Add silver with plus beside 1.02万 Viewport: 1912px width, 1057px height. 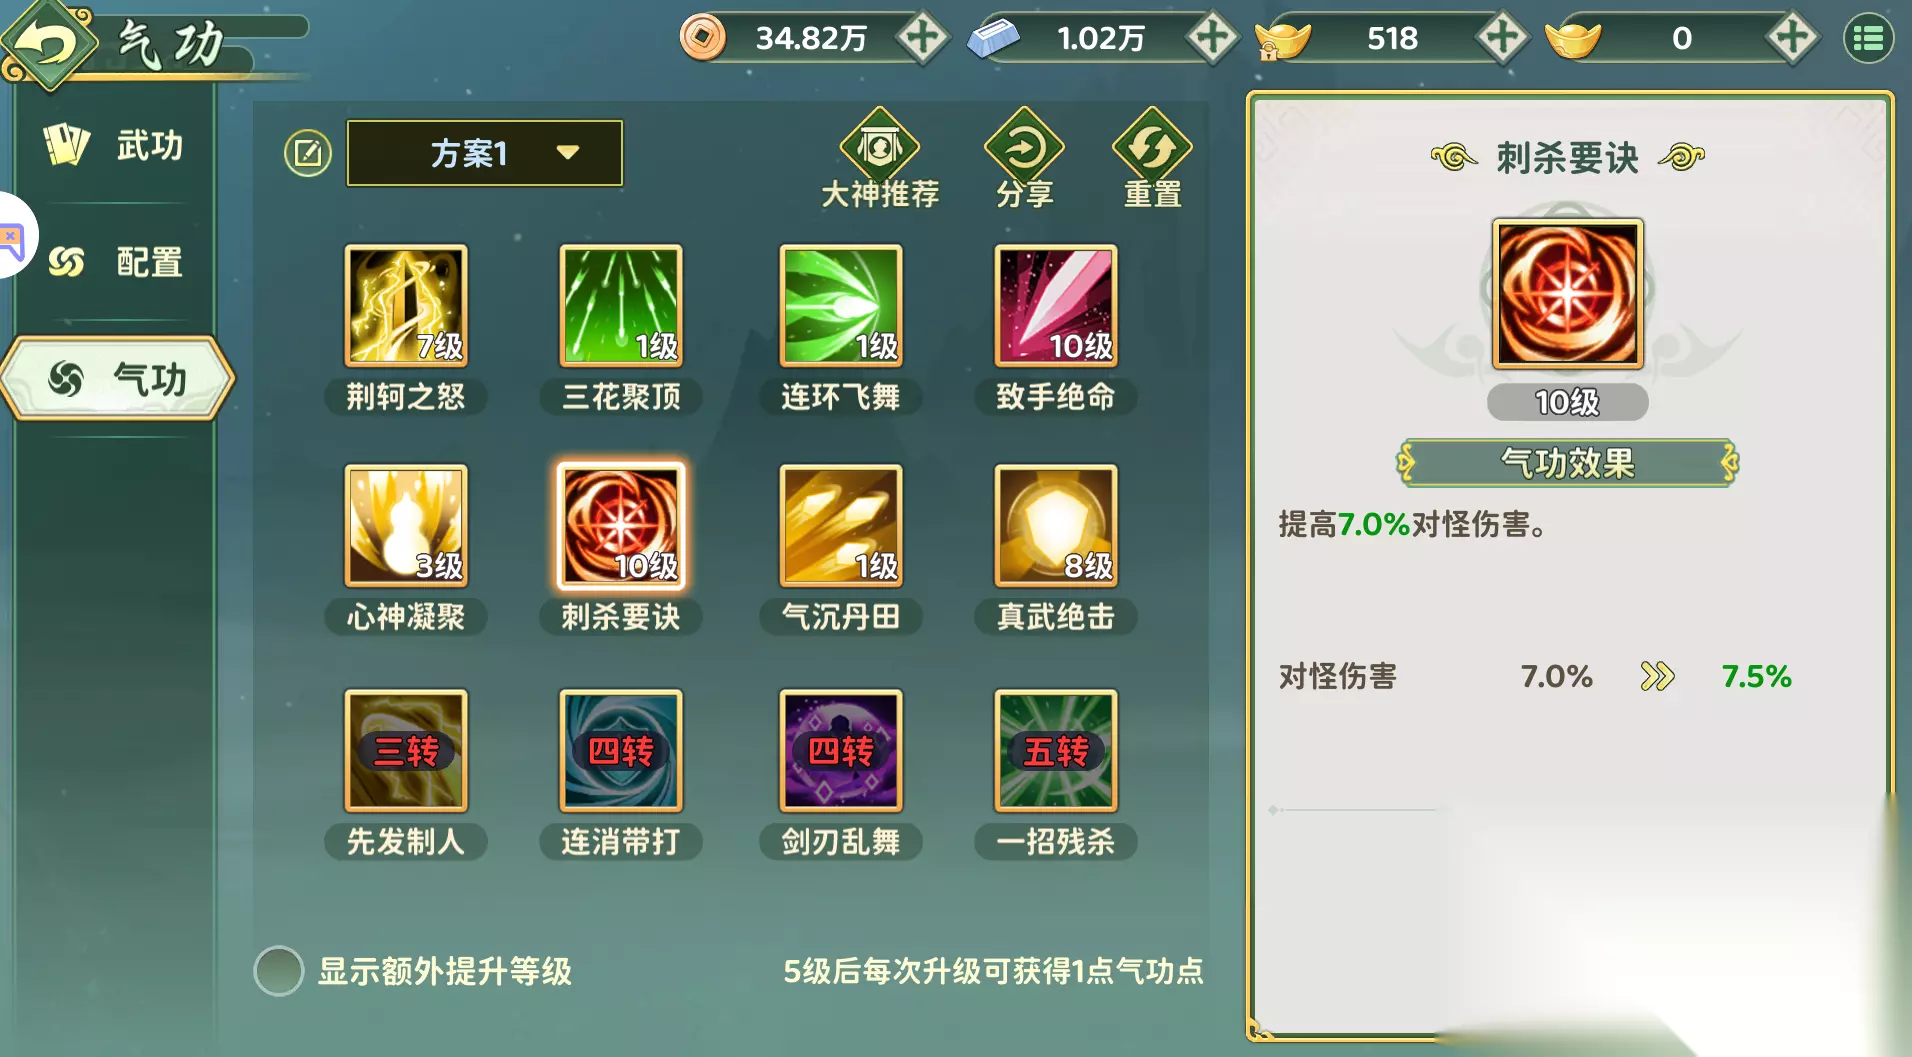(1212, 38)
